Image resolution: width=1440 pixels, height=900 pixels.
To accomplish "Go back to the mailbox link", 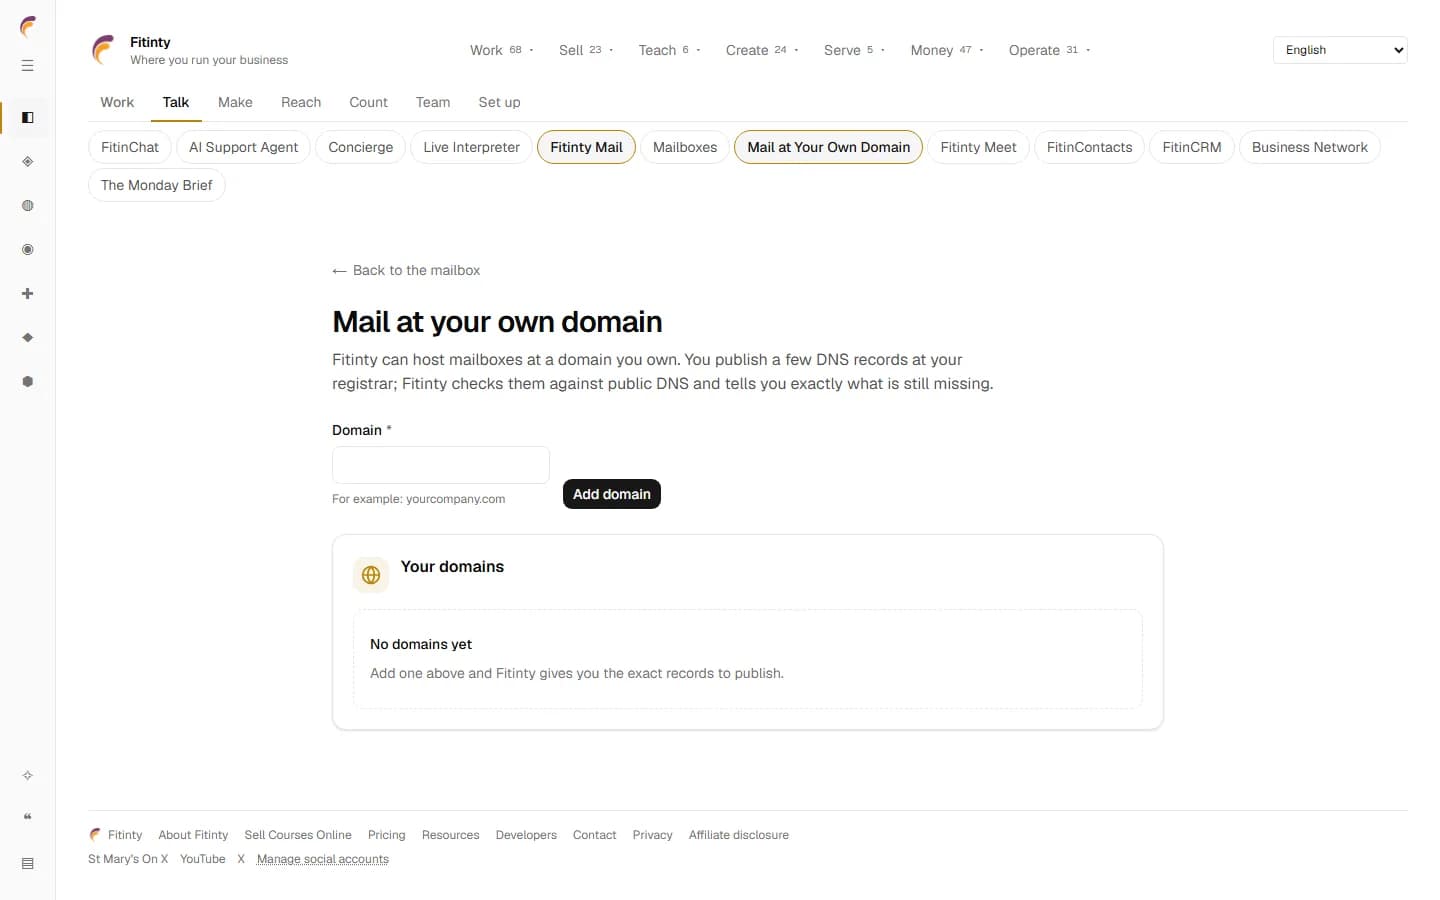I will click(x=406, y=270).
